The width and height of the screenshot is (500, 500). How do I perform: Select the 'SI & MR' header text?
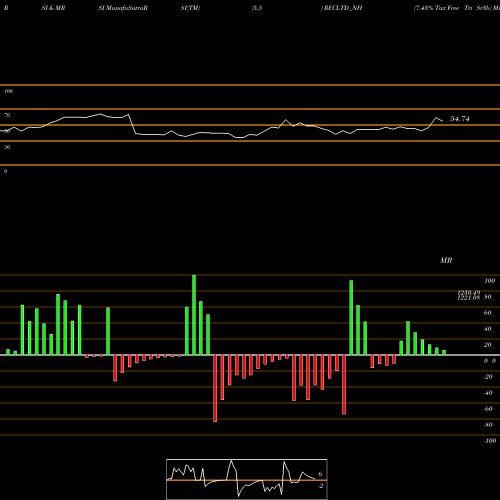[x=53, y=8]
